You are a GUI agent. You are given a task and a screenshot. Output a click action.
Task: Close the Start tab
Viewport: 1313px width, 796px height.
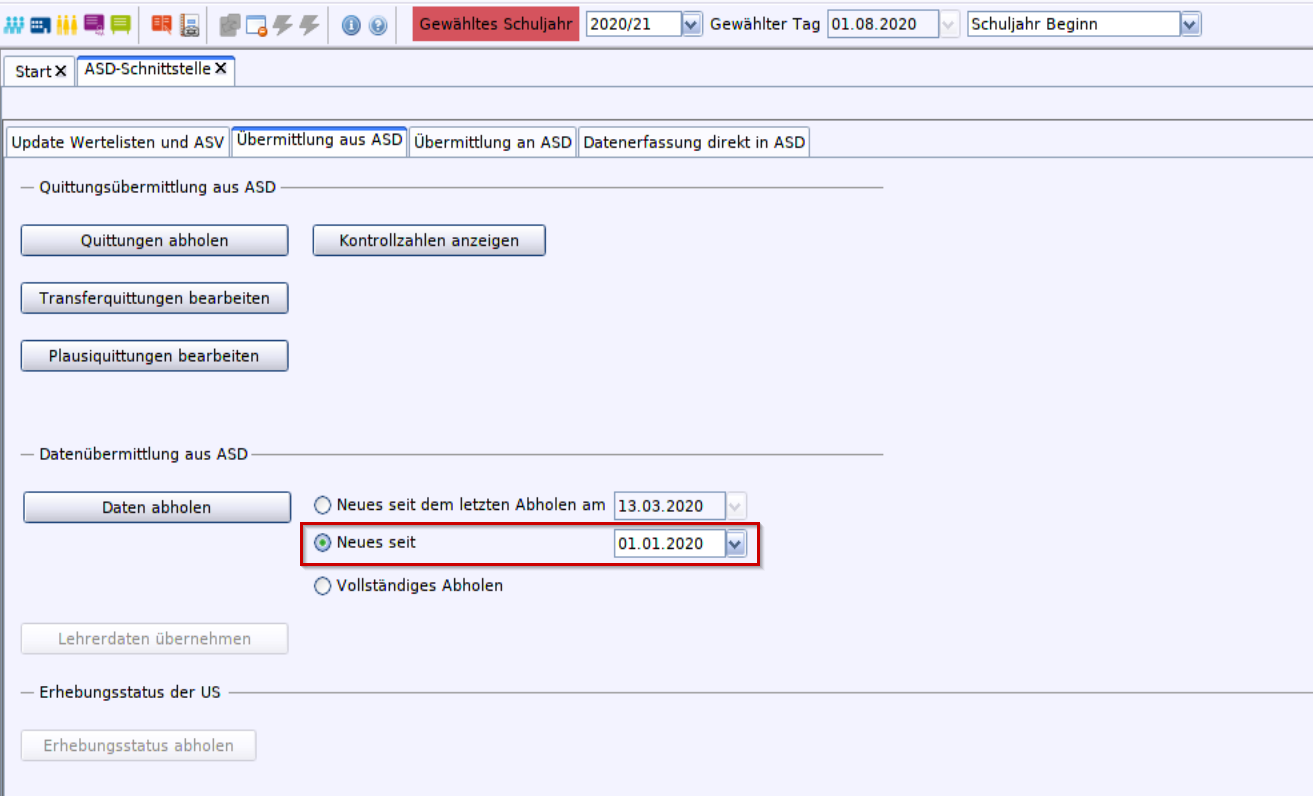coord(61,71)
